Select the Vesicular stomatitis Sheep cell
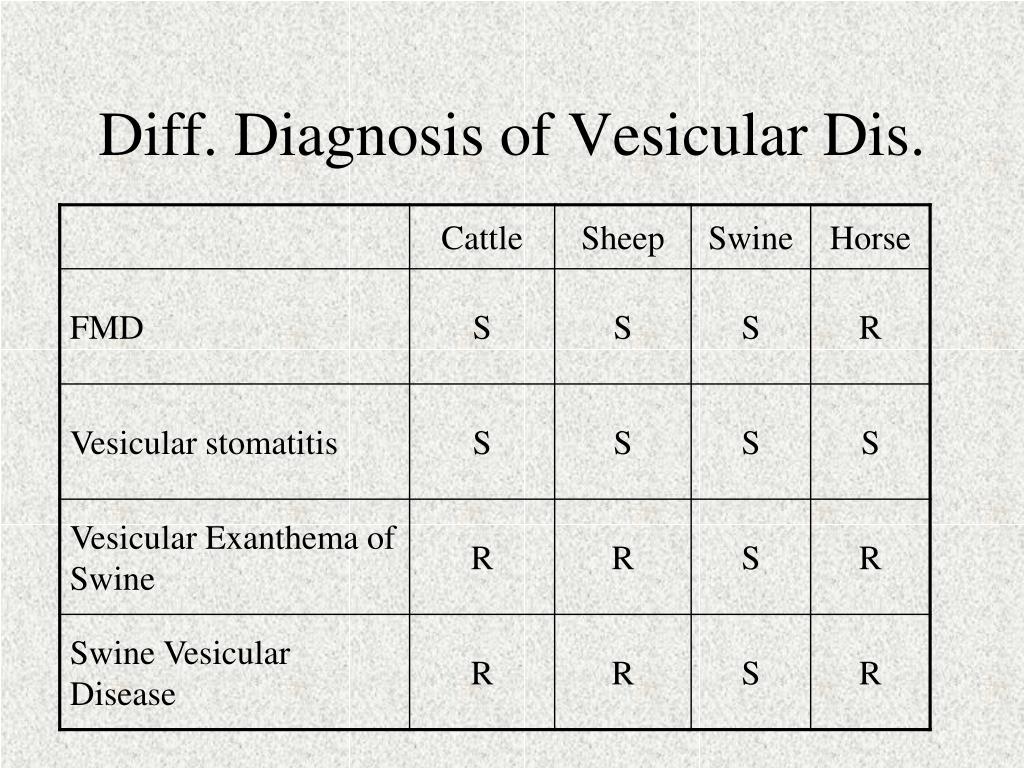Image resolution: width=1024 pixels, height=768 pixels. (x=622, y=443)
